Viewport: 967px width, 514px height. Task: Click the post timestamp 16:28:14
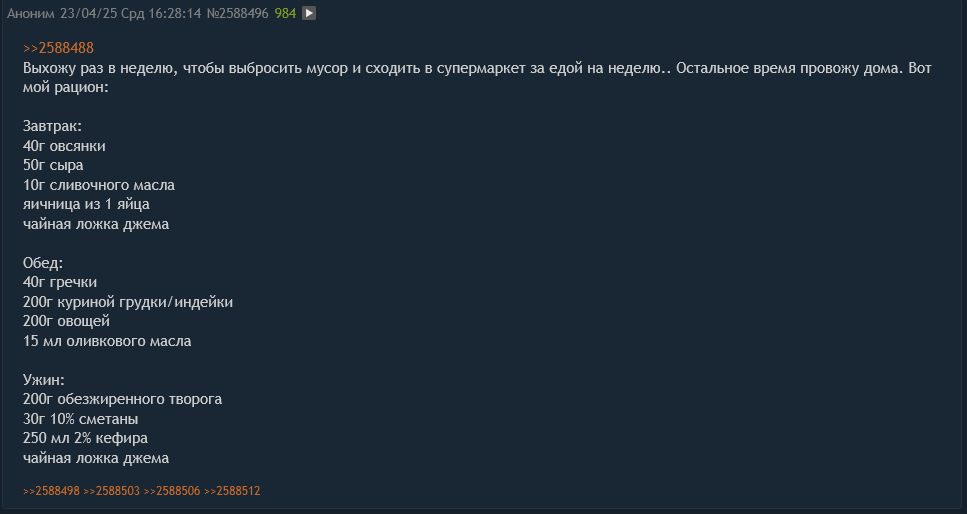175,13
